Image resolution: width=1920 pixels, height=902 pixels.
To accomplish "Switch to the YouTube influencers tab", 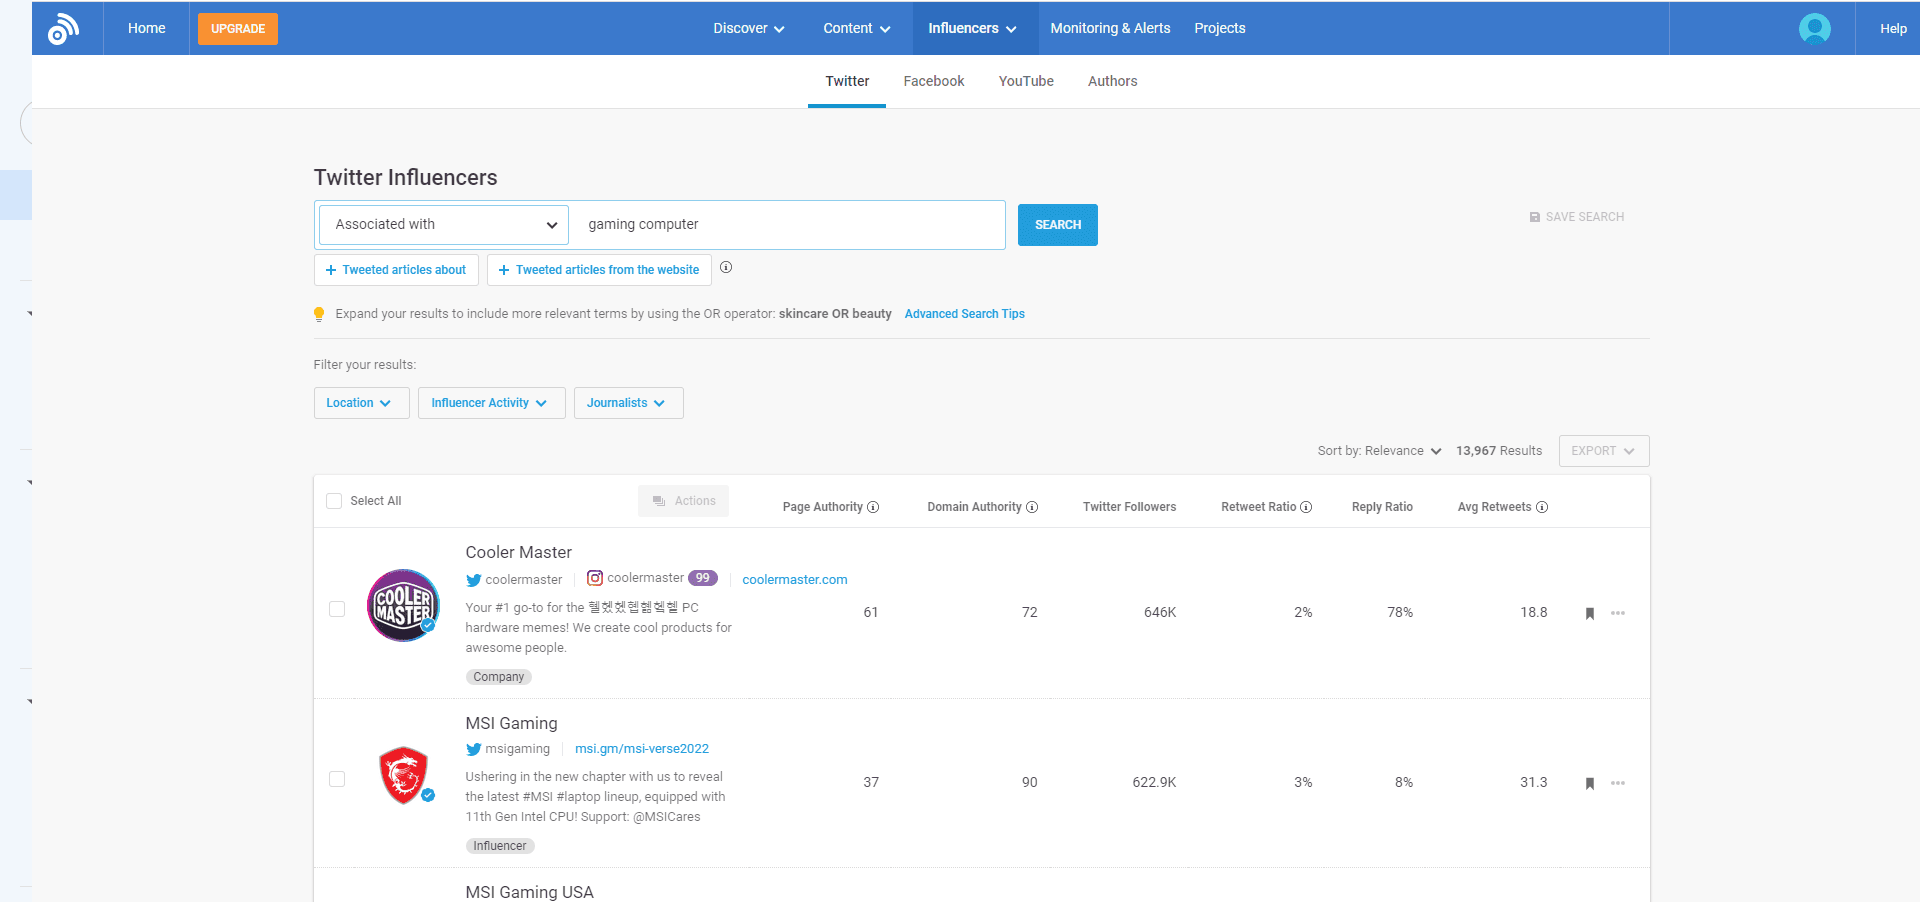I will pos(1026,81).
